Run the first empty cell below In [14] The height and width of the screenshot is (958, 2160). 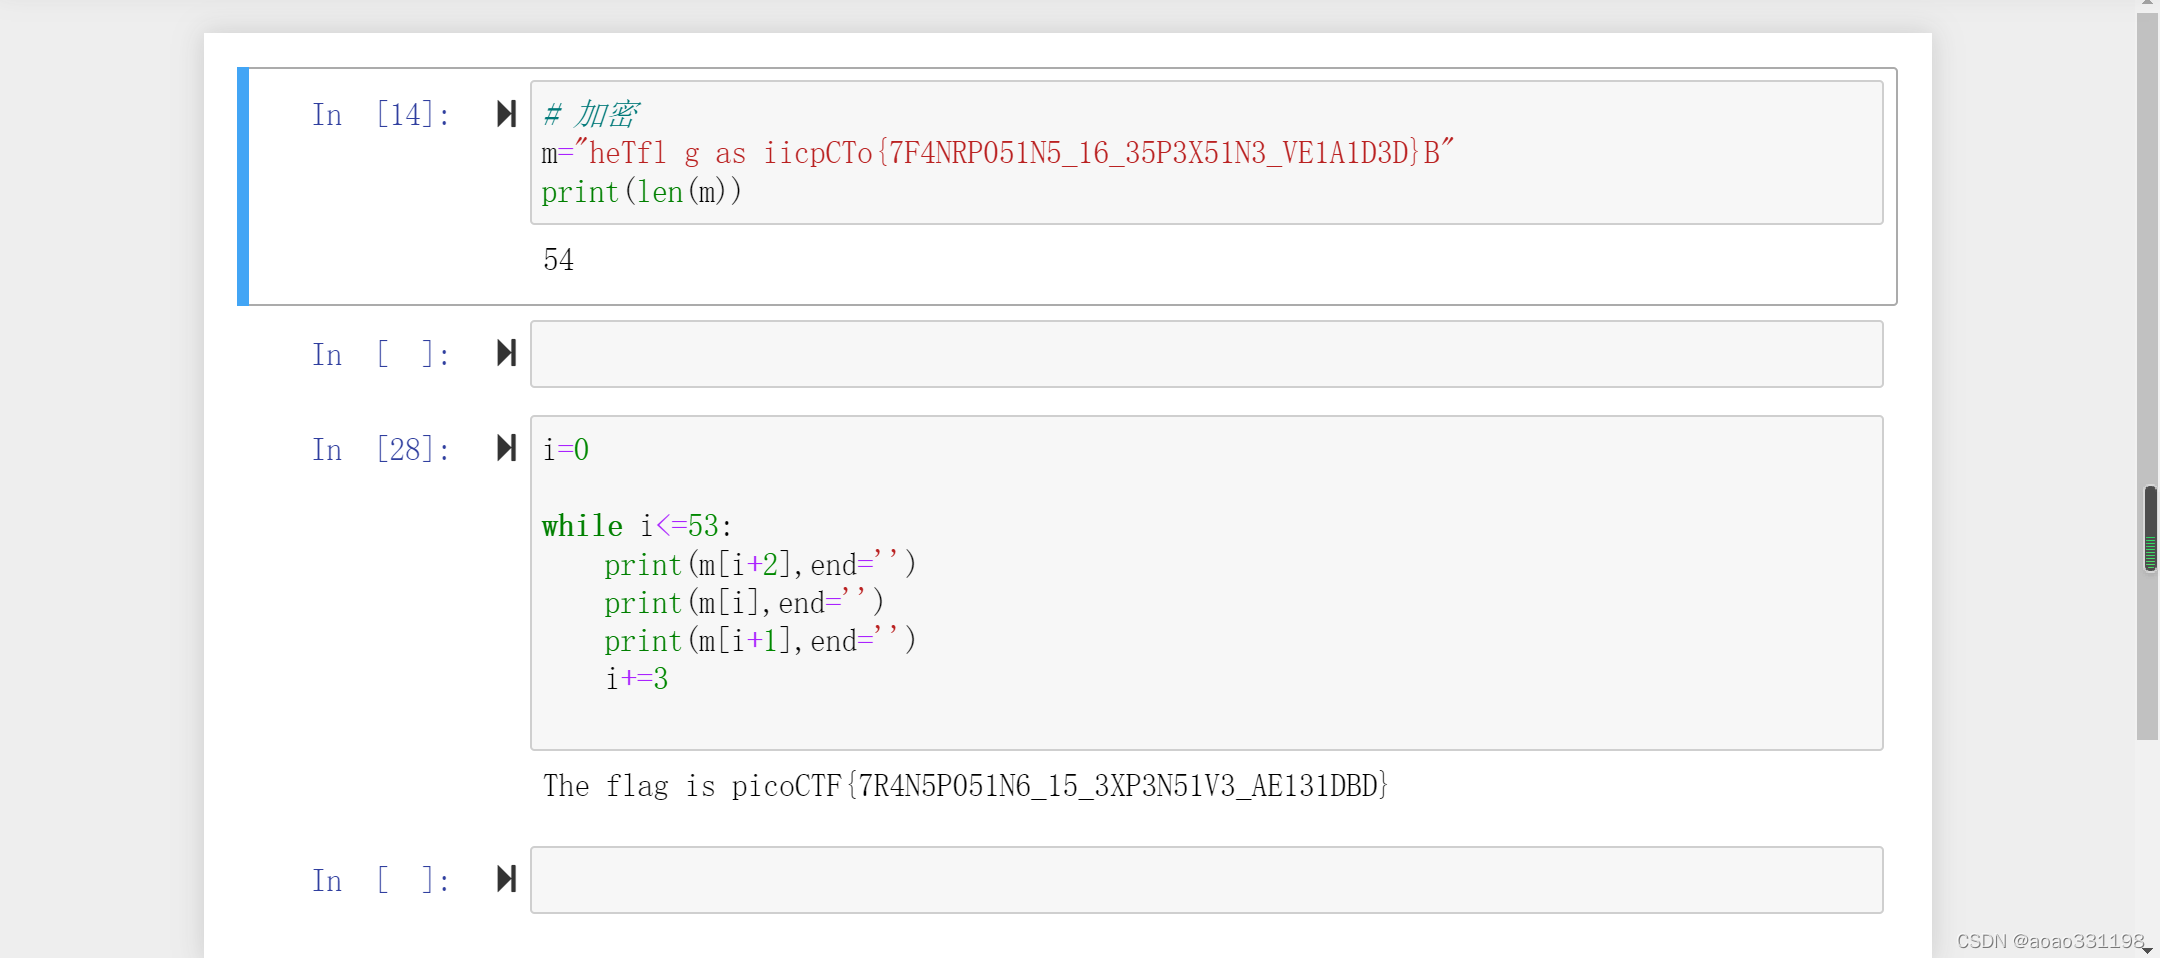[x=507, y=353]
